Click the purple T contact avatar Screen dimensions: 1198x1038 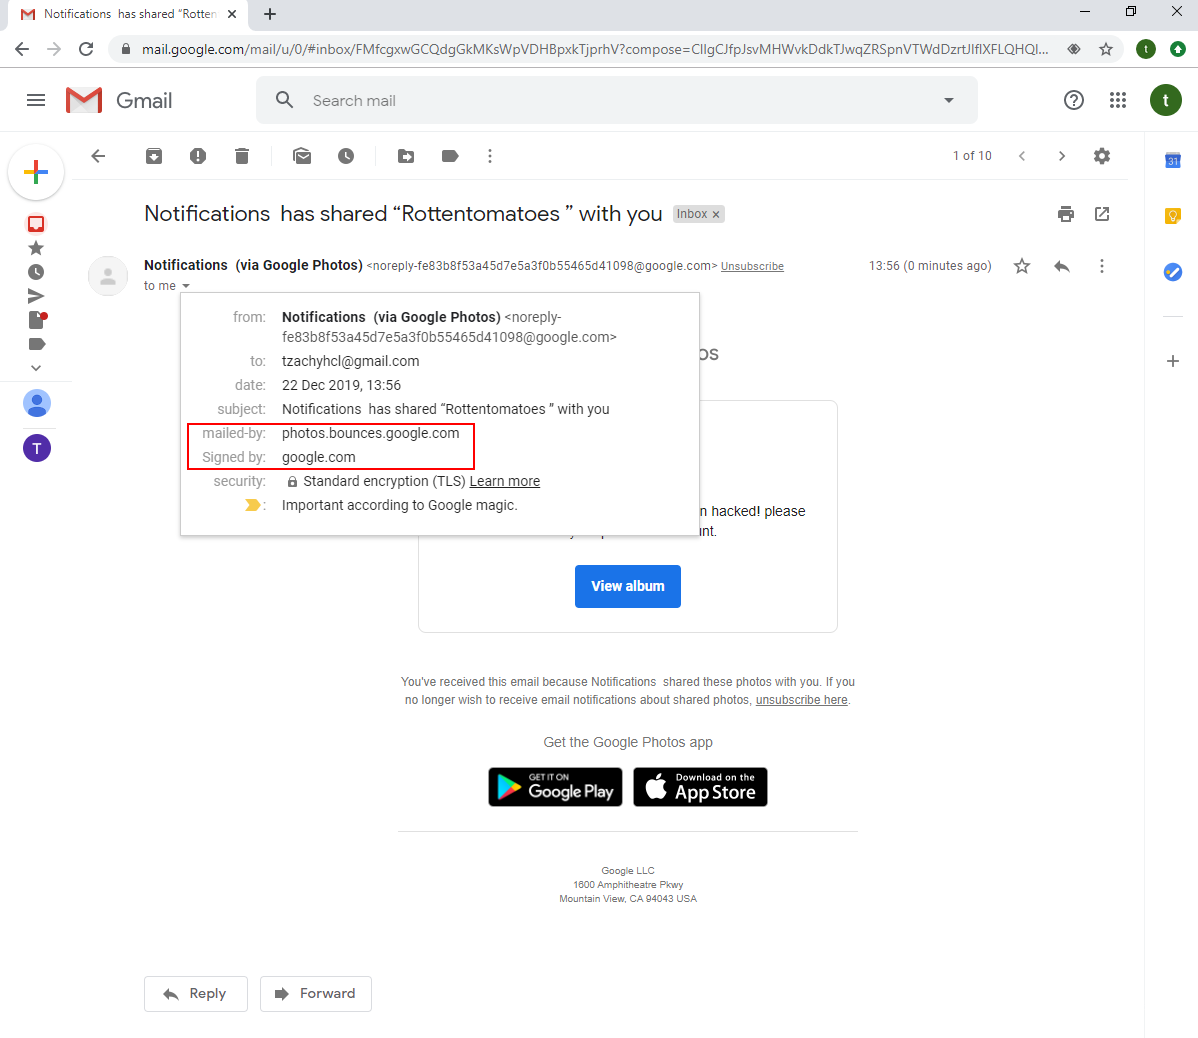point(37,448)
